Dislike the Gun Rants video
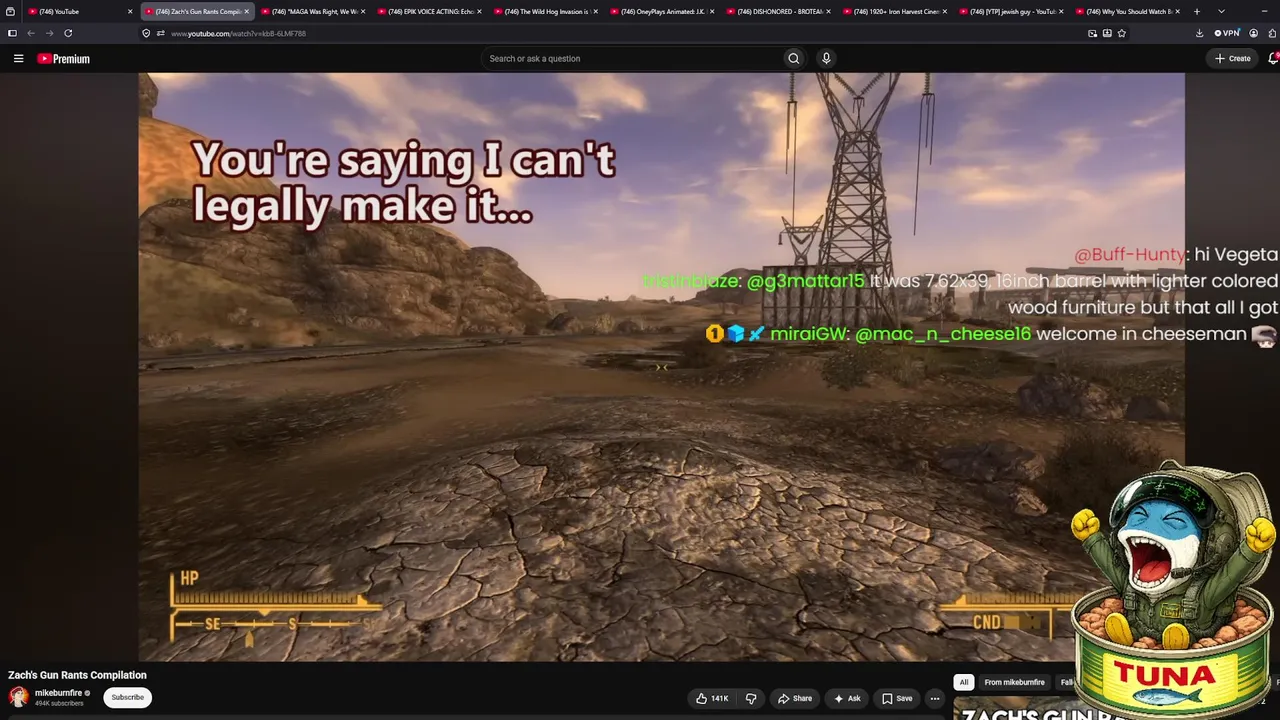This screenshot has width=1280, height=720. click(x=751, y=698)
